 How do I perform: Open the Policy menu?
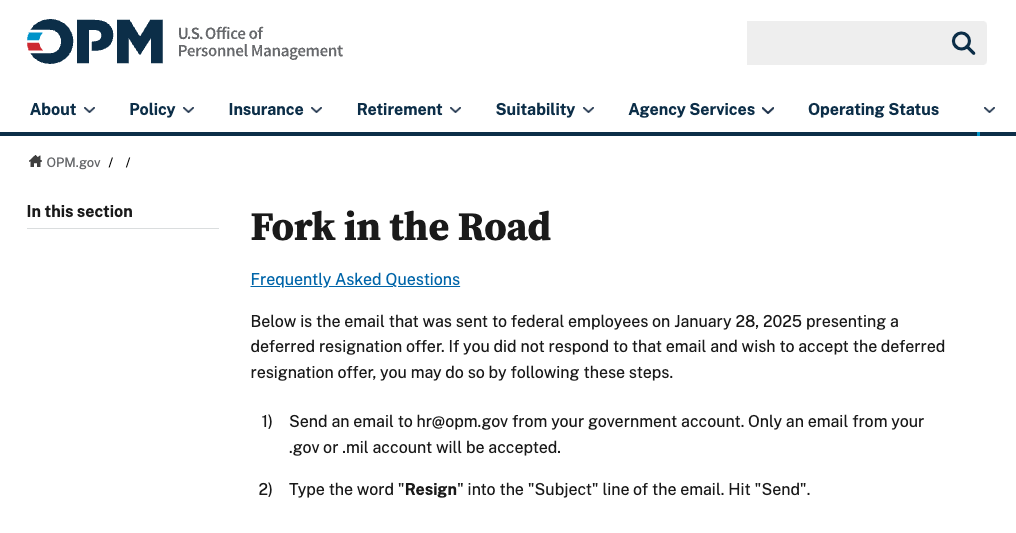[x=152, y=110]
